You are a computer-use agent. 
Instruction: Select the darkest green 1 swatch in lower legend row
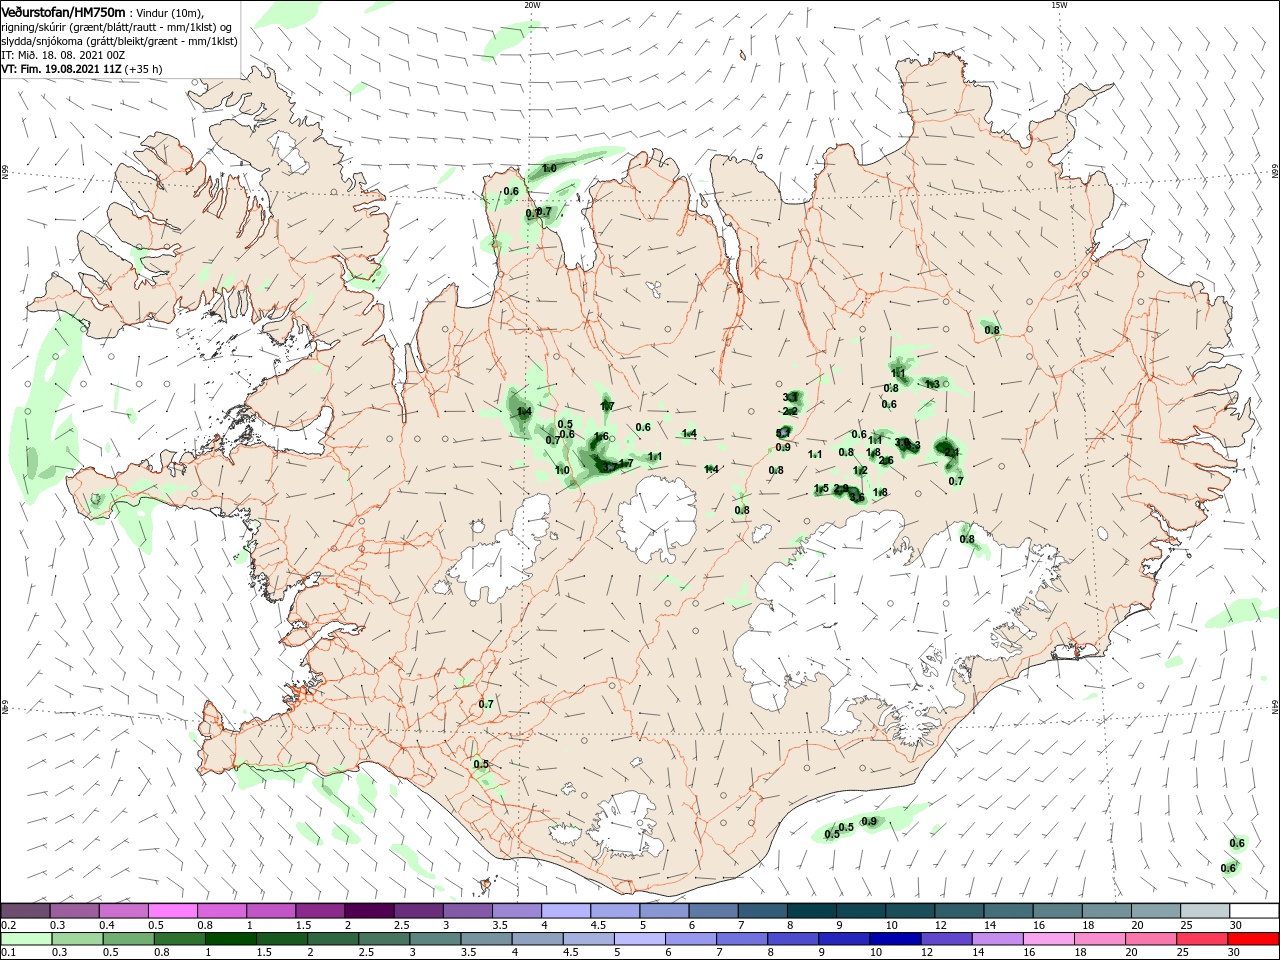pos(232,939)
